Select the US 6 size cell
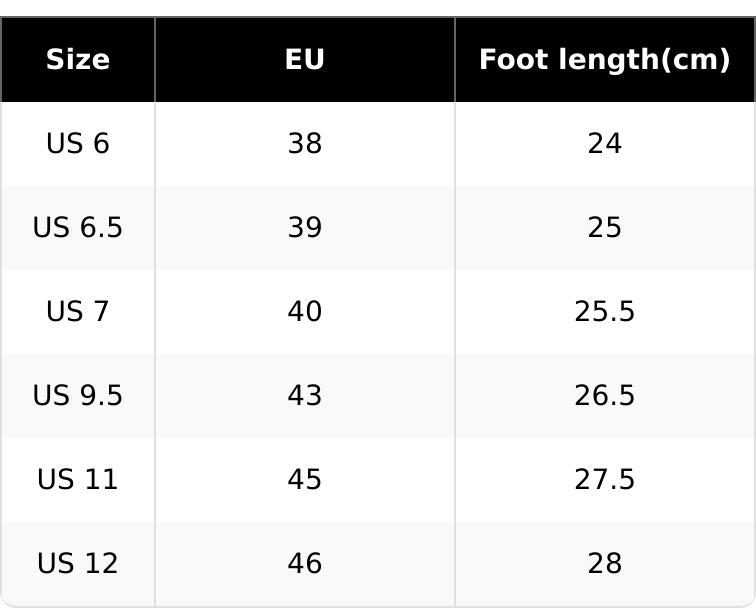Viewport: 756px width, 608px height. pyautogui.click(x=78, y=144)
